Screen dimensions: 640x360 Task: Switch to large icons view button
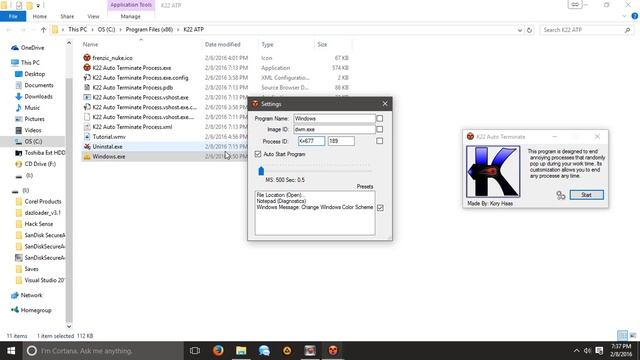633,336
